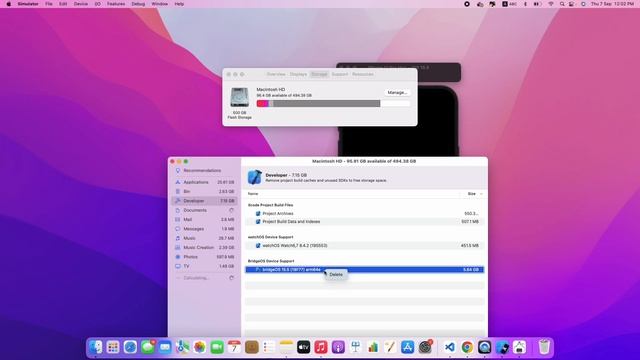Launch Safari from the dock
640x360 pixels.
click(x=130, y=347)
